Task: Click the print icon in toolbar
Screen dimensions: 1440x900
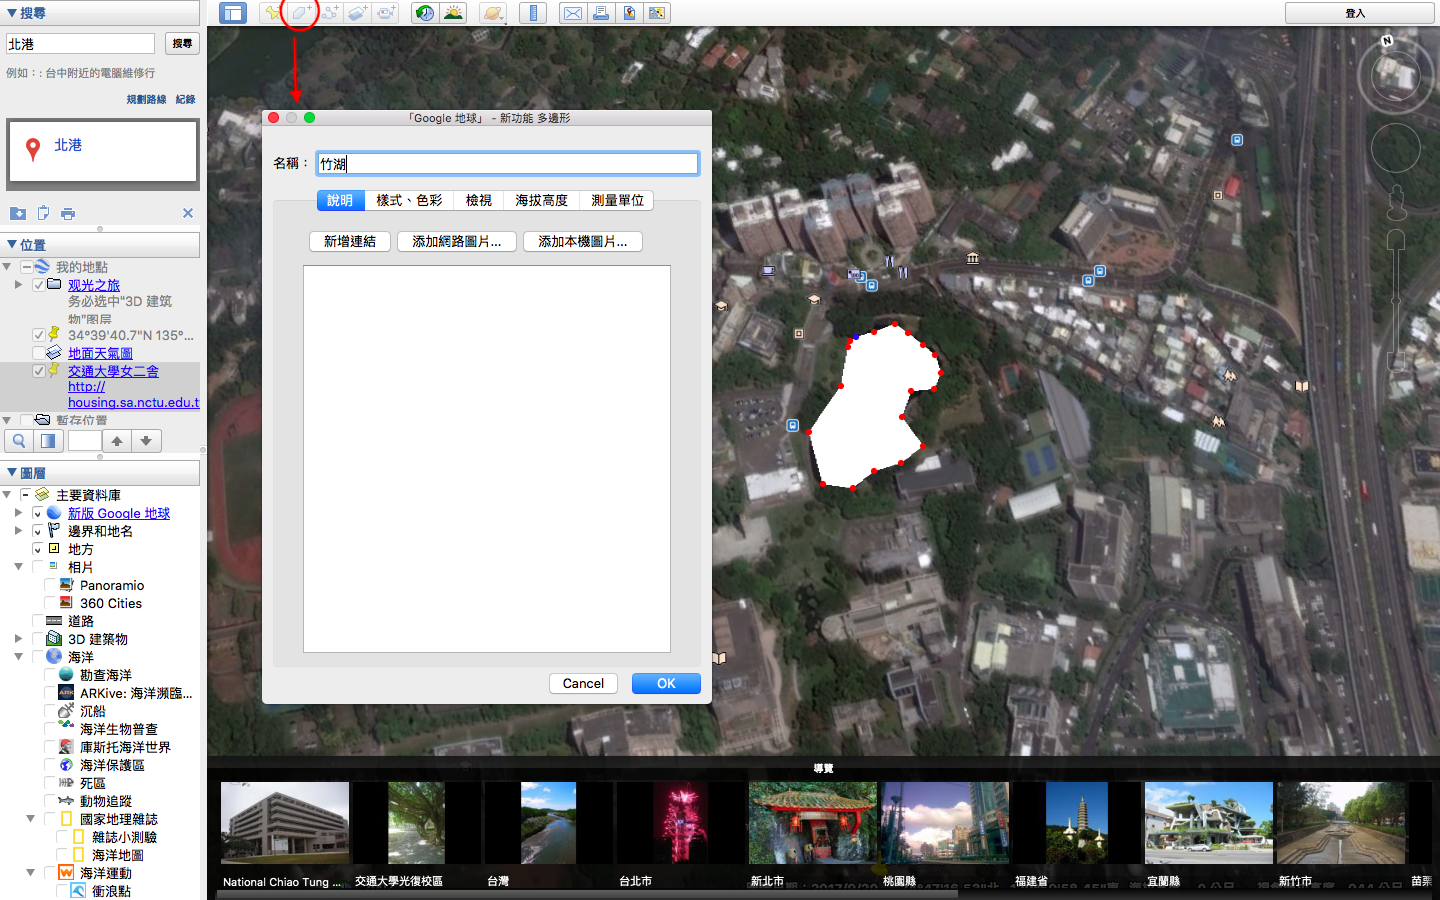Action: pos(601,13)
